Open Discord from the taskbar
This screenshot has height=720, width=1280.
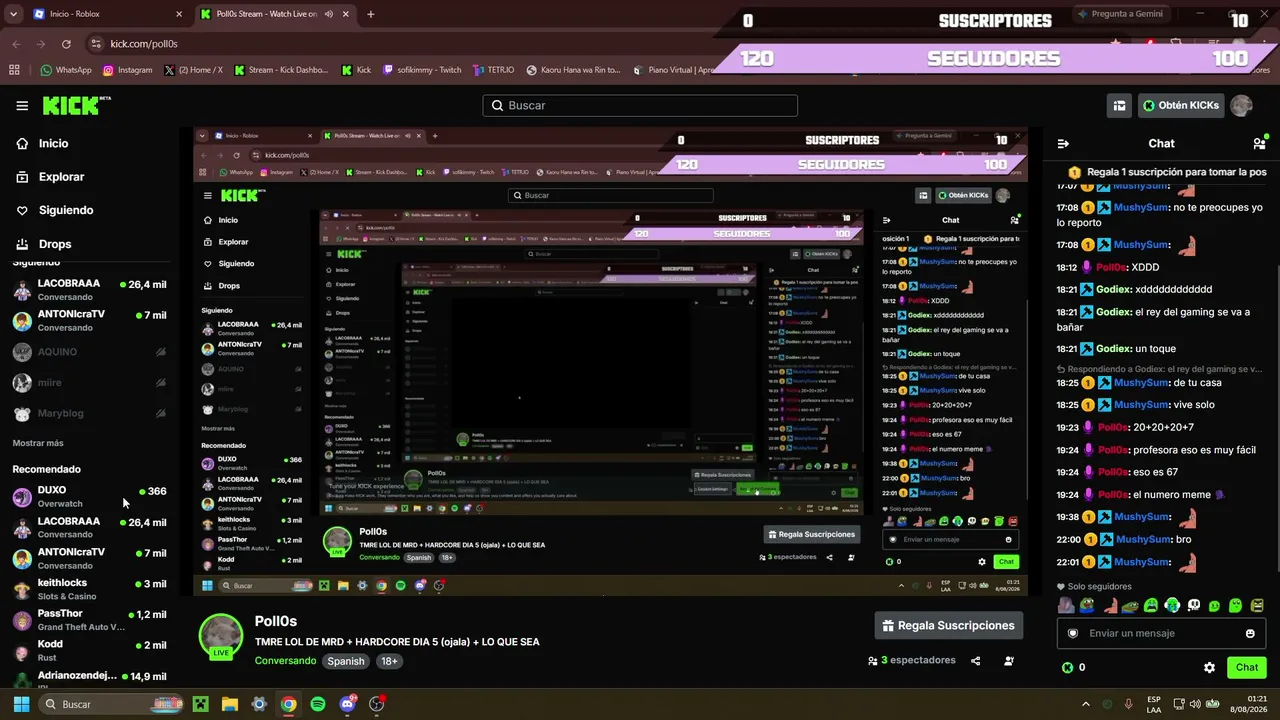pyautogui.click(x=348, y=704)
